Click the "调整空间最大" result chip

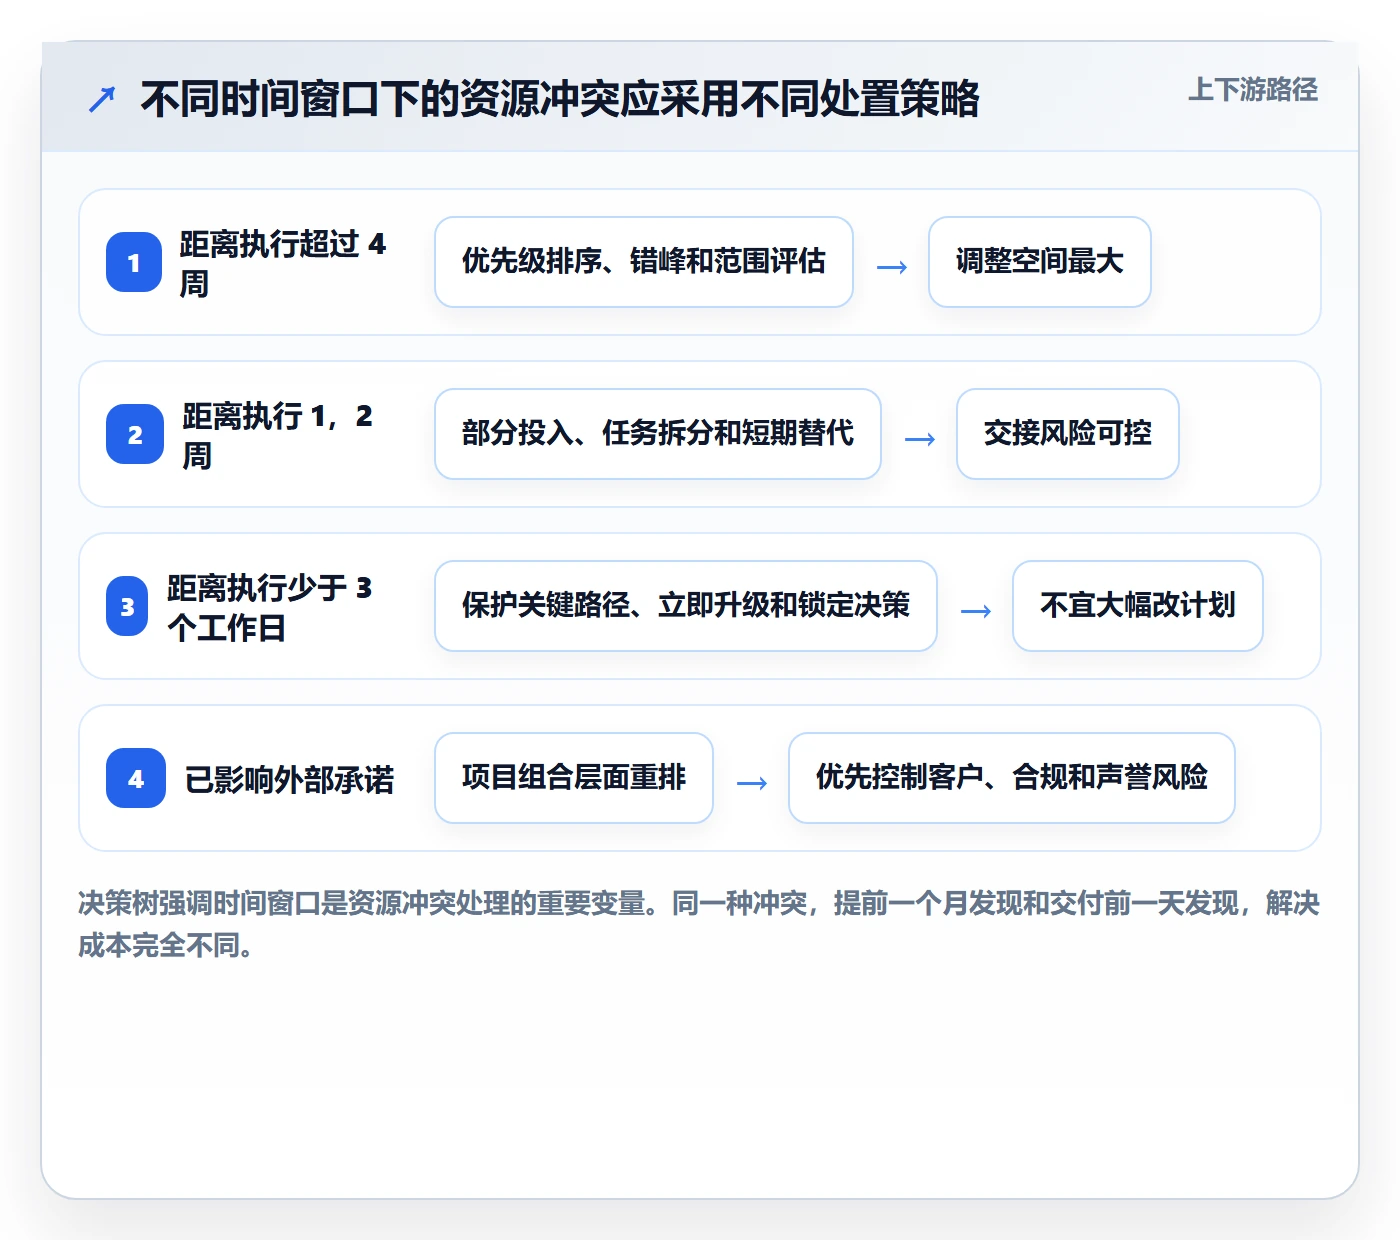1040,262
